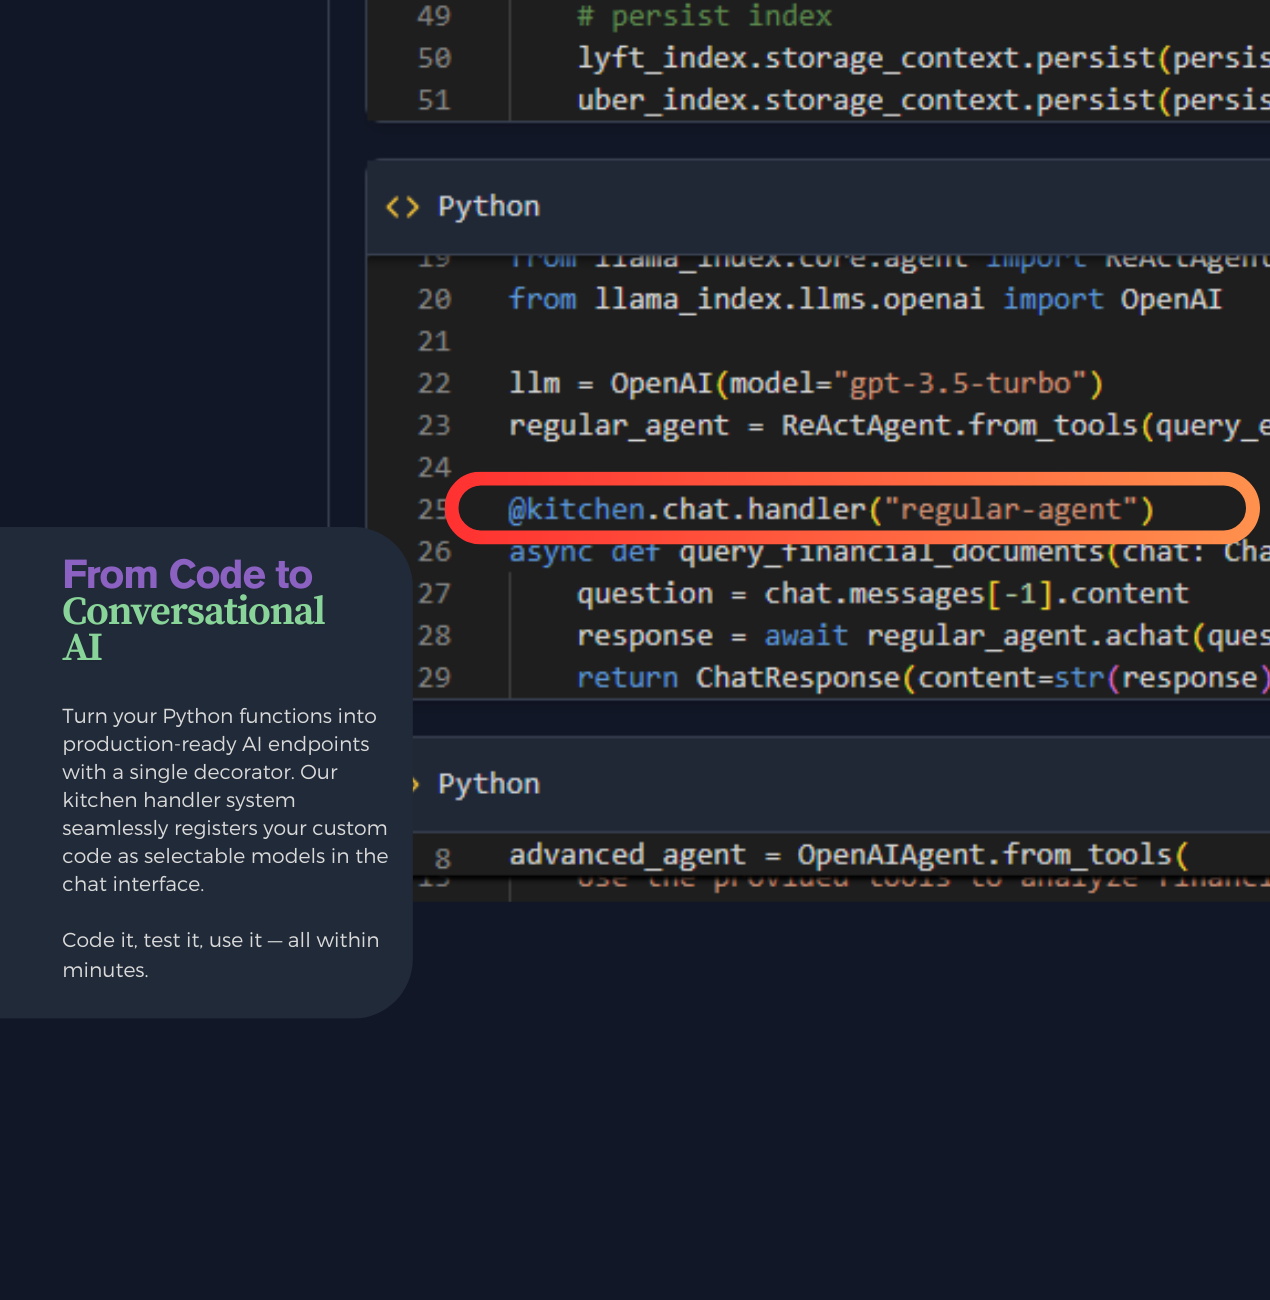Click 'from llama_index.llms.openai import OpenAI' line

point(866,299)
